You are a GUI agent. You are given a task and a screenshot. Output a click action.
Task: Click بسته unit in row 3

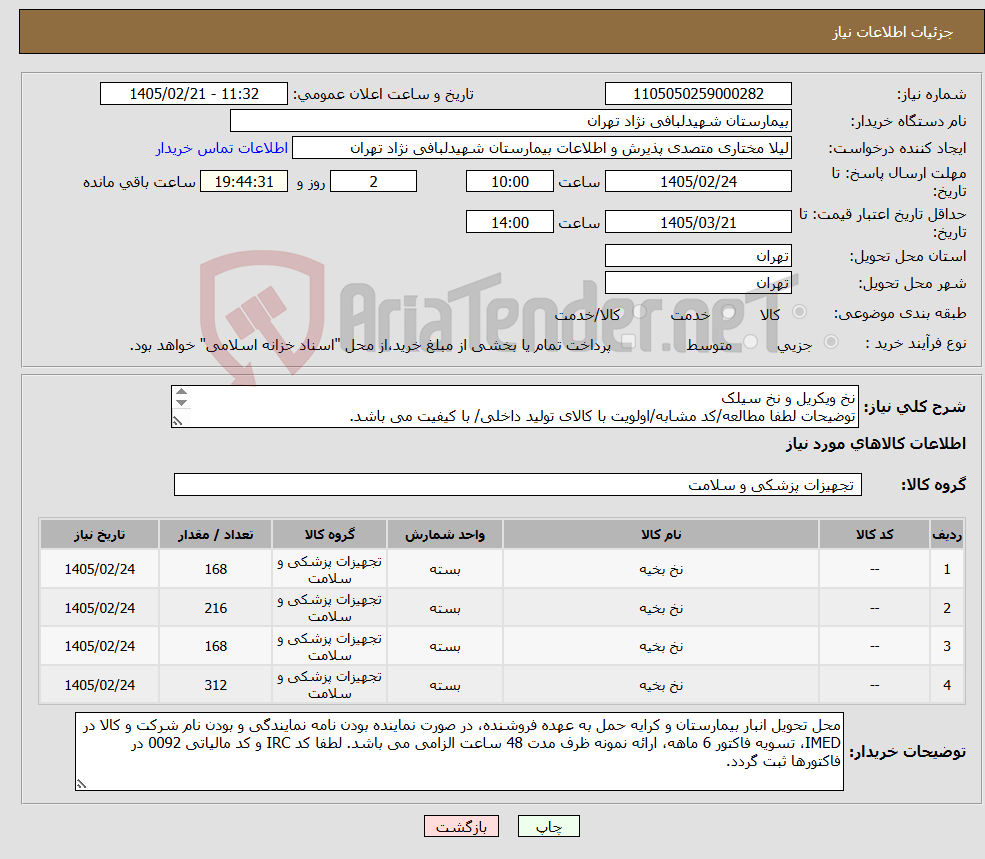coord(445,646)
